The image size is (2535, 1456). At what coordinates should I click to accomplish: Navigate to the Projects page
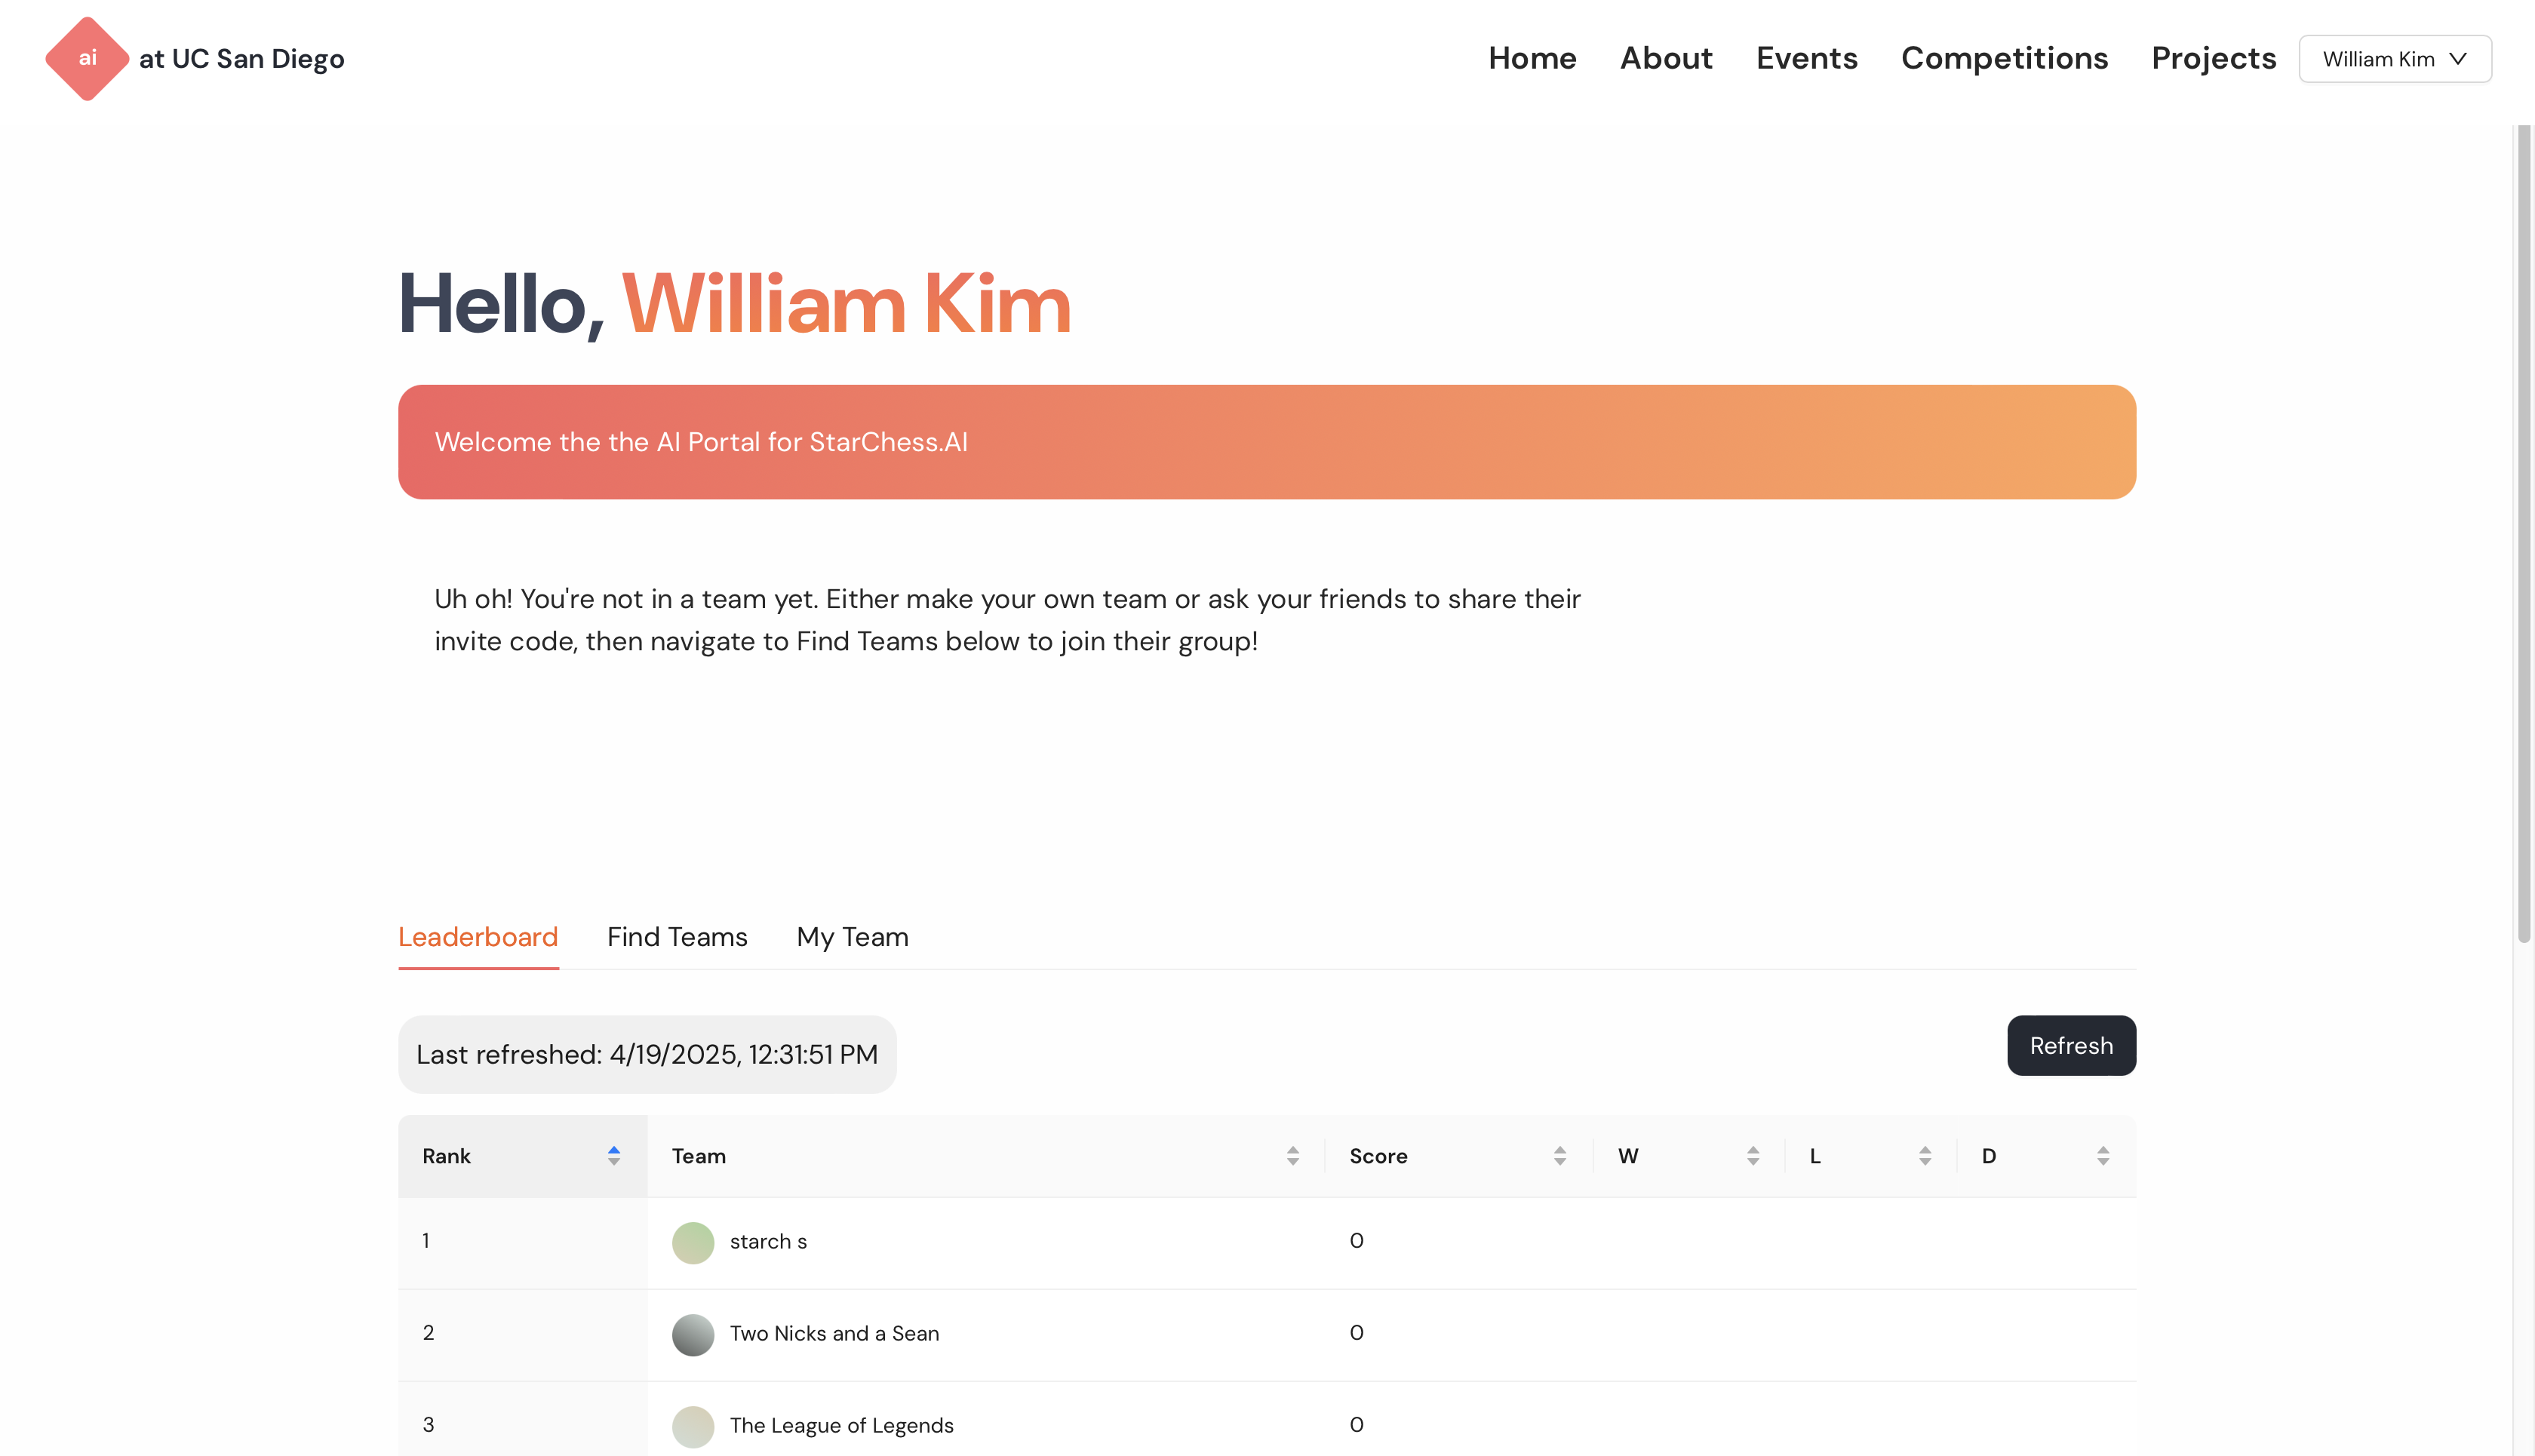point(2213,58)
